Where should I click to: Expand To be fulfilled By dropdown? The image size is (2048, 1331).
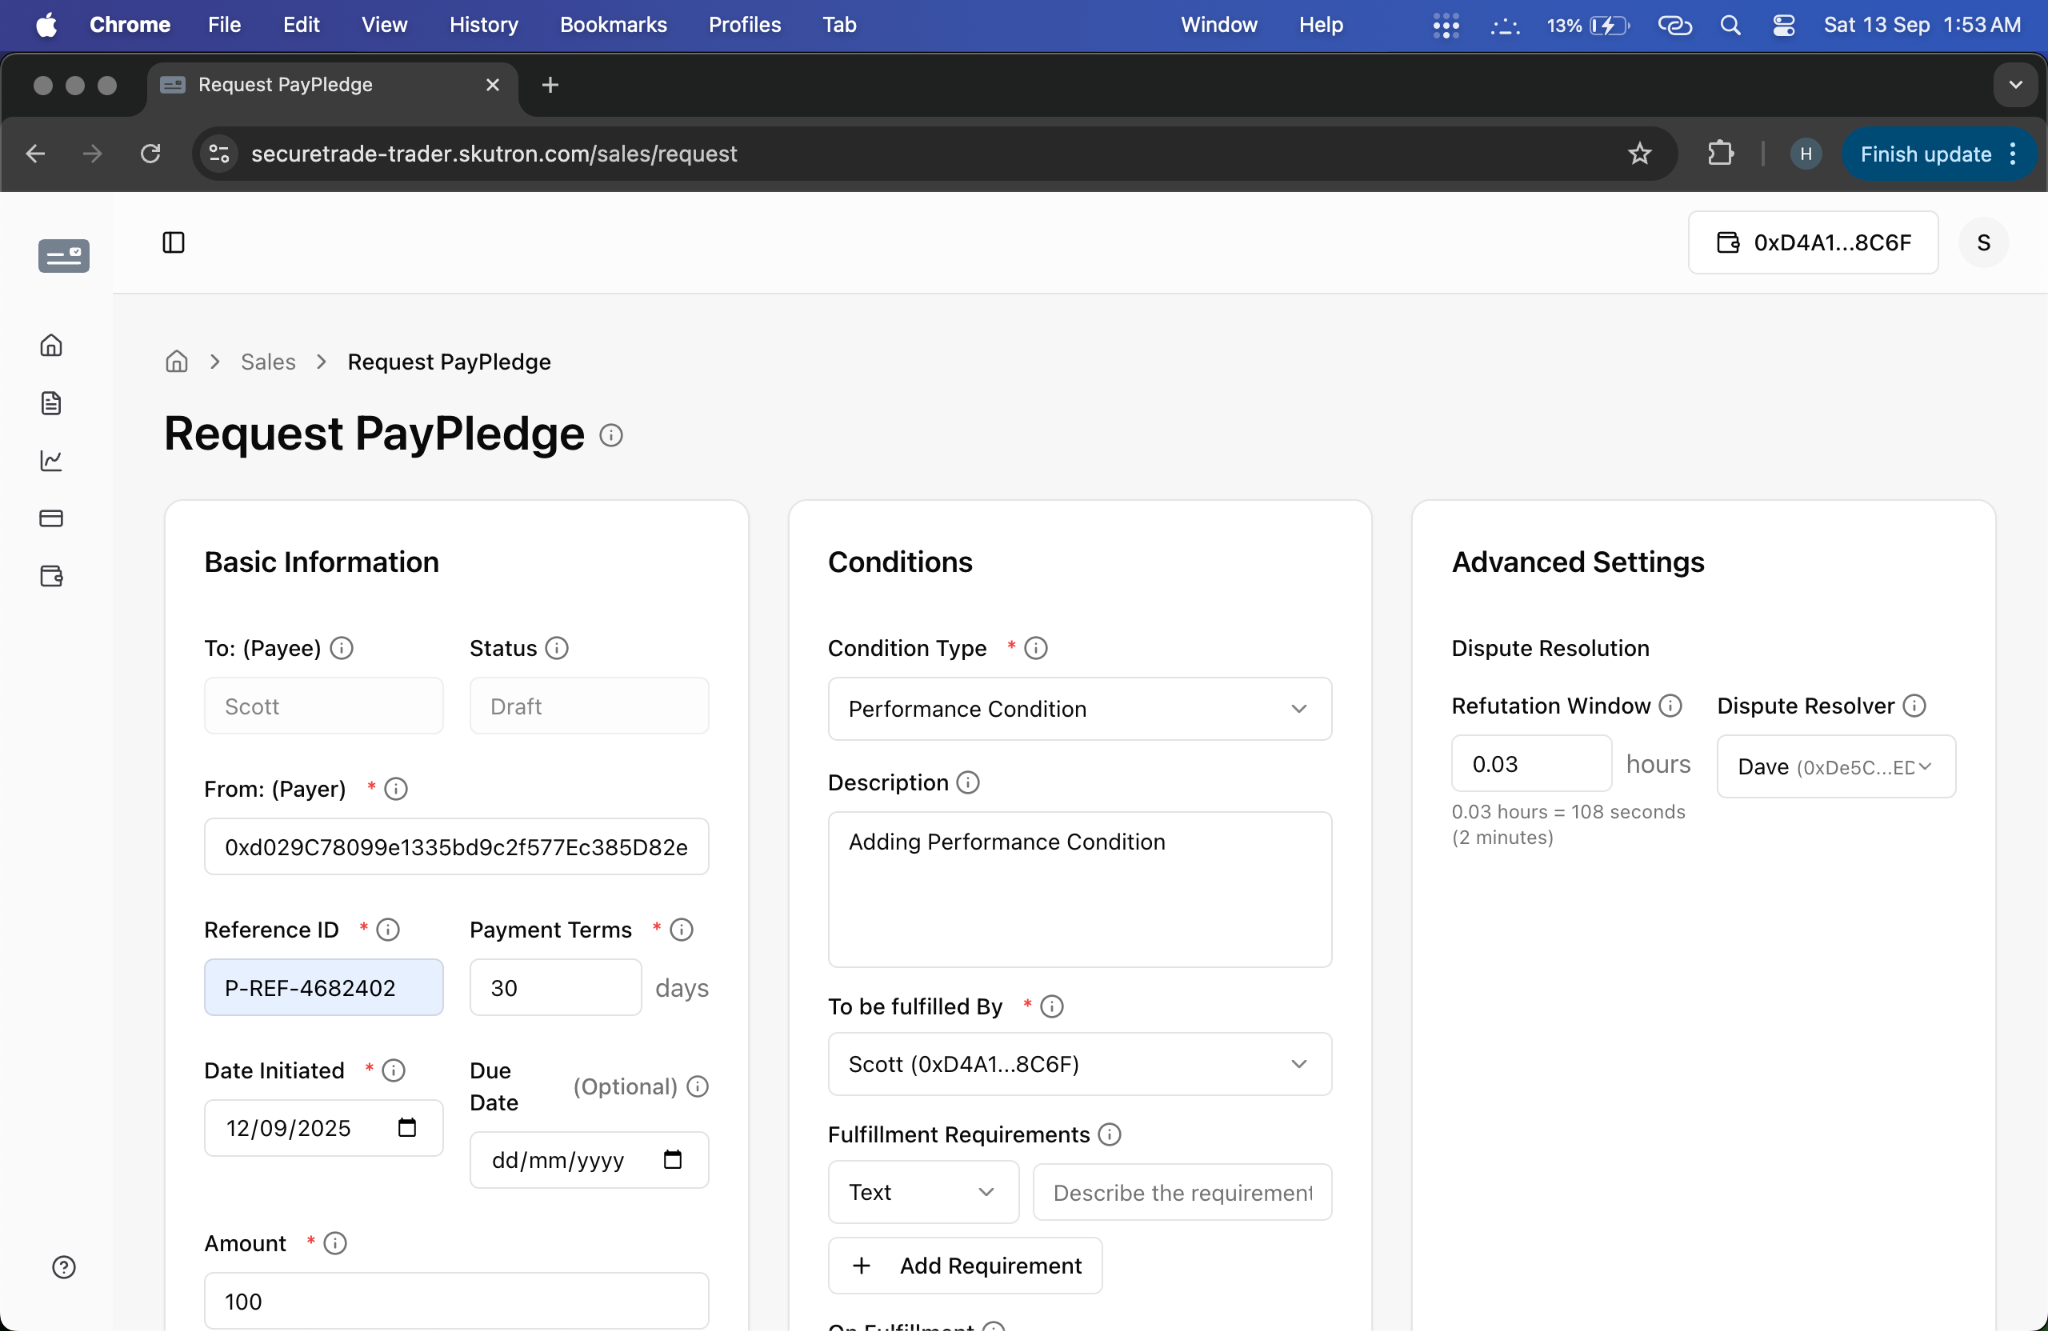coord(1080,1064)
